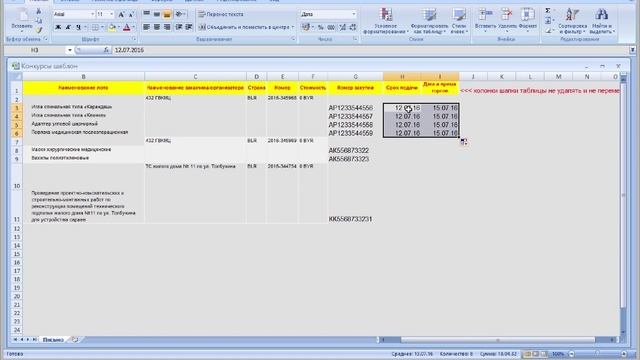Screen dimensions: 640x360
Task: Click cell with KK5568733231
Action: click(355, 207)
